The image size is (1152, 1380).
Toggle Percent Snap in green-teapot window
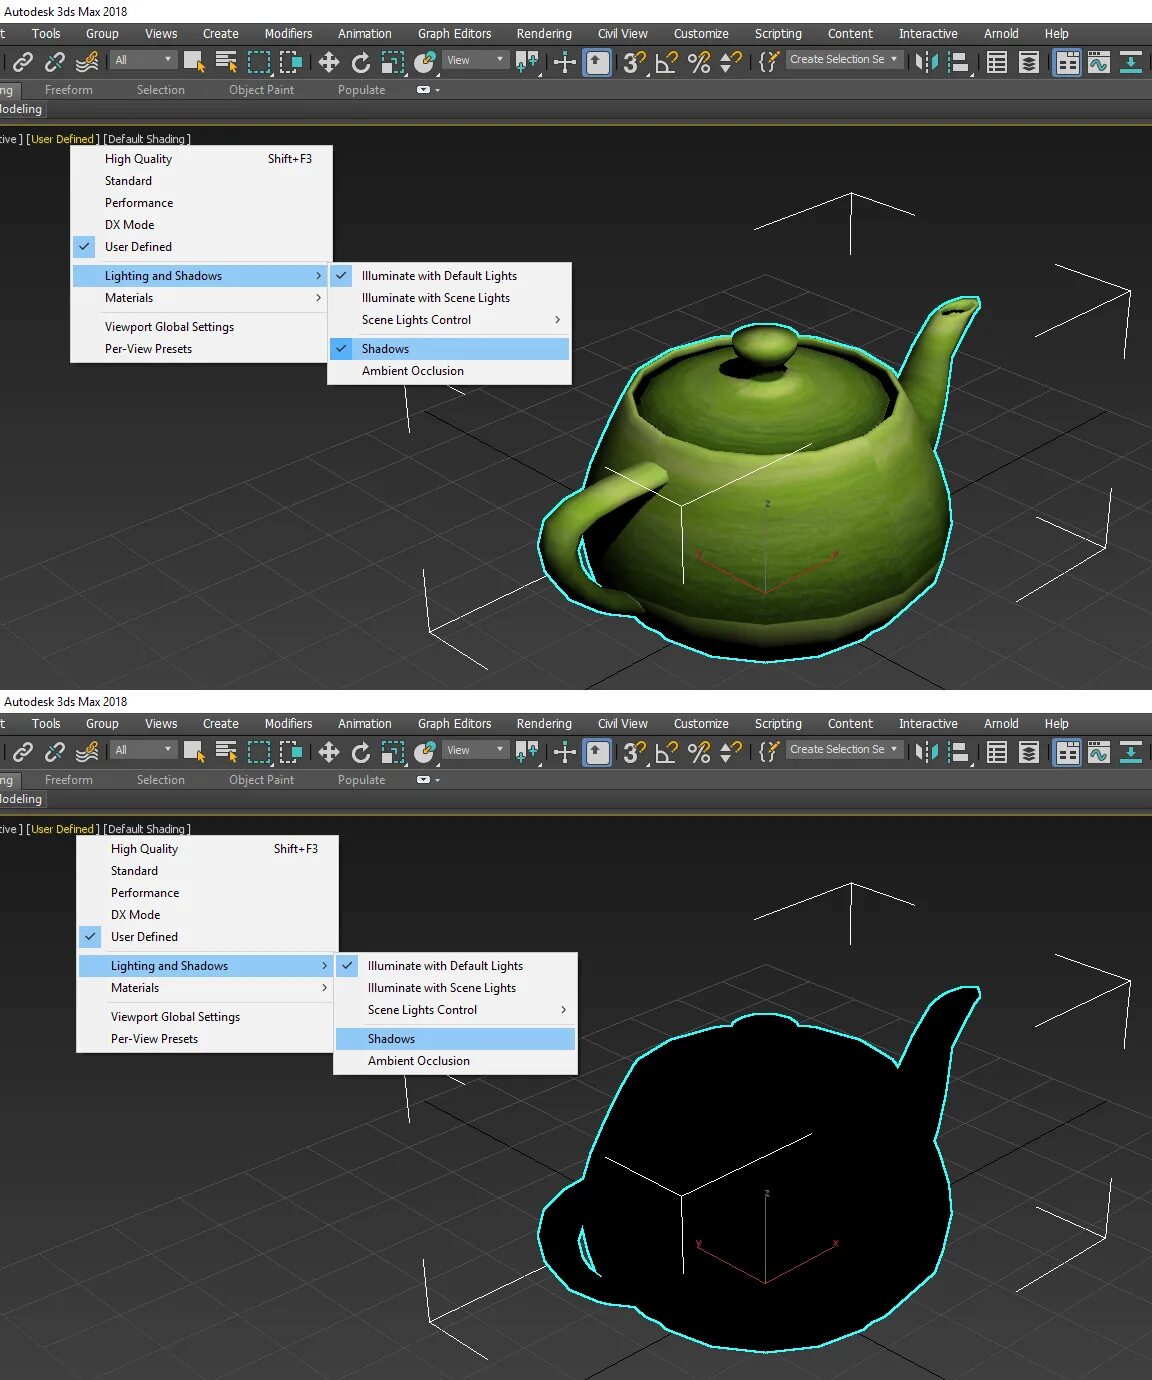point(699,62)
